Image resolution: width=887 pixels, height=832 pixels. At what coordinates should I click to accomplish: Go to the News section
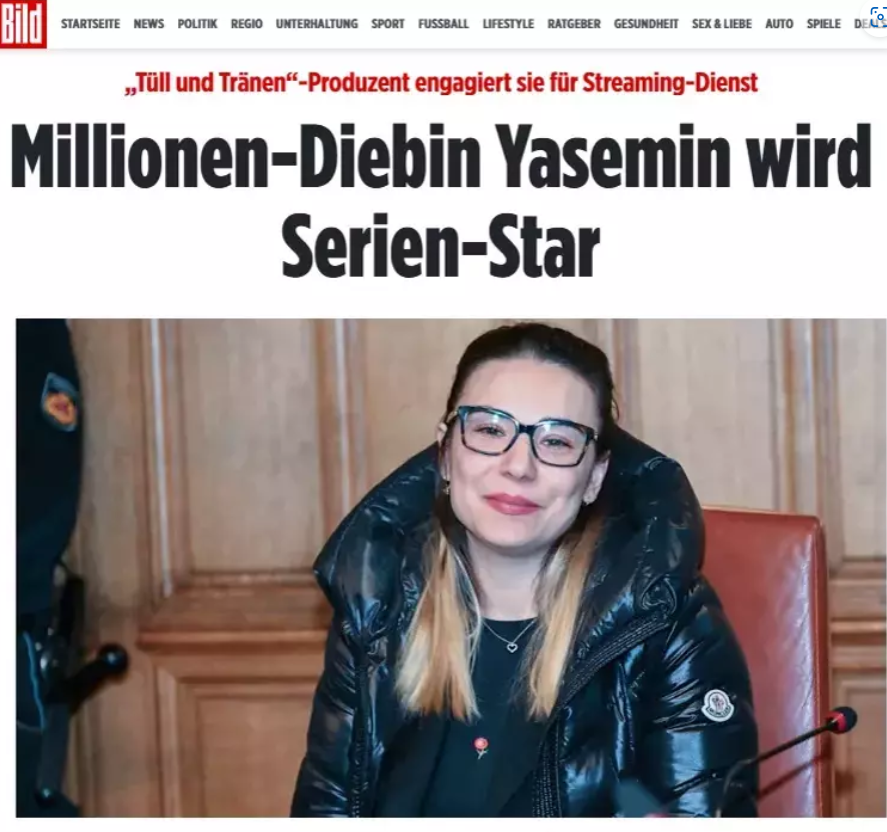tap(149, 24)
